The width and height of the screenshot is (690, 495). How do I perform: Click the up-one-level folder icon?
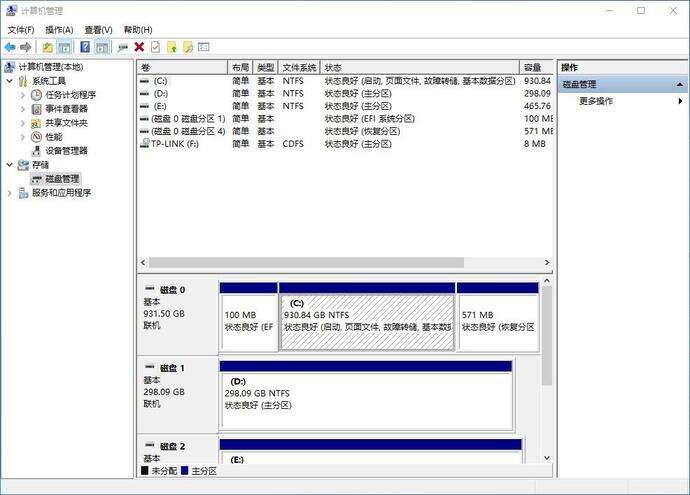pos(48,47)
